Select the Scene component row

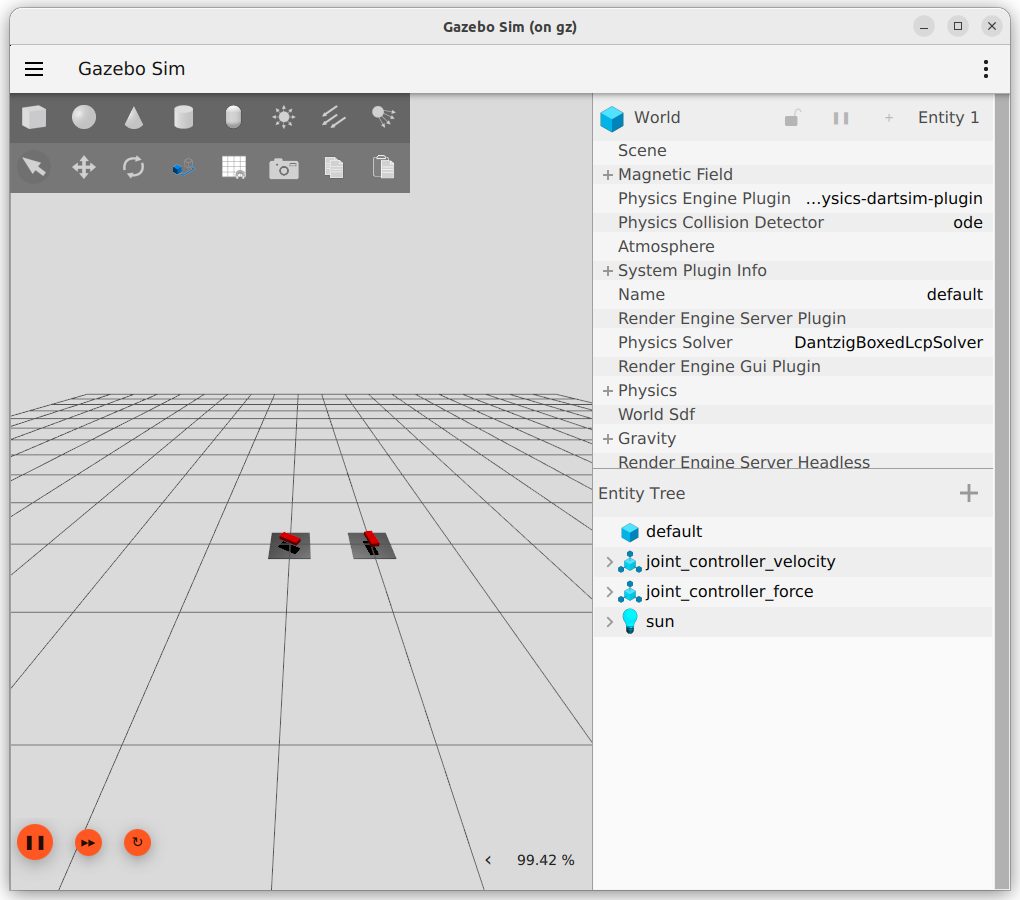[x=793, y=151]
